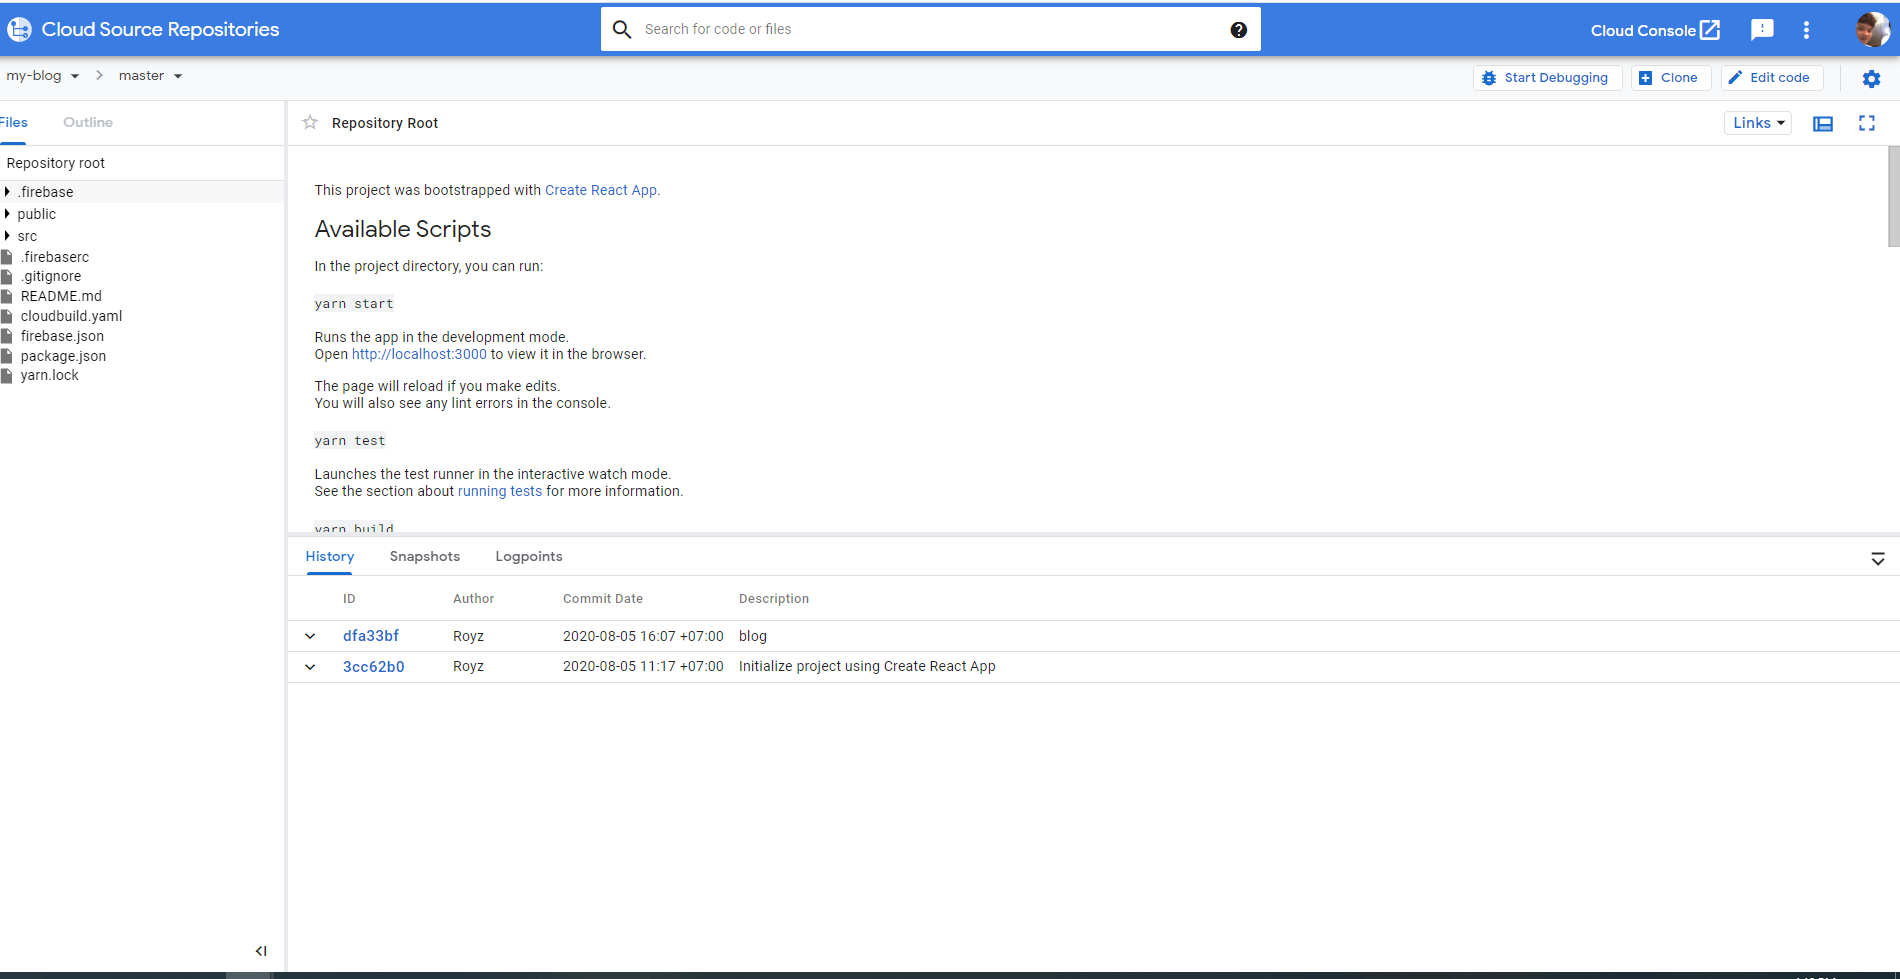Minimize the bottom history panel
This screenshot has width=1900, height=979.
click(1877, 559)
